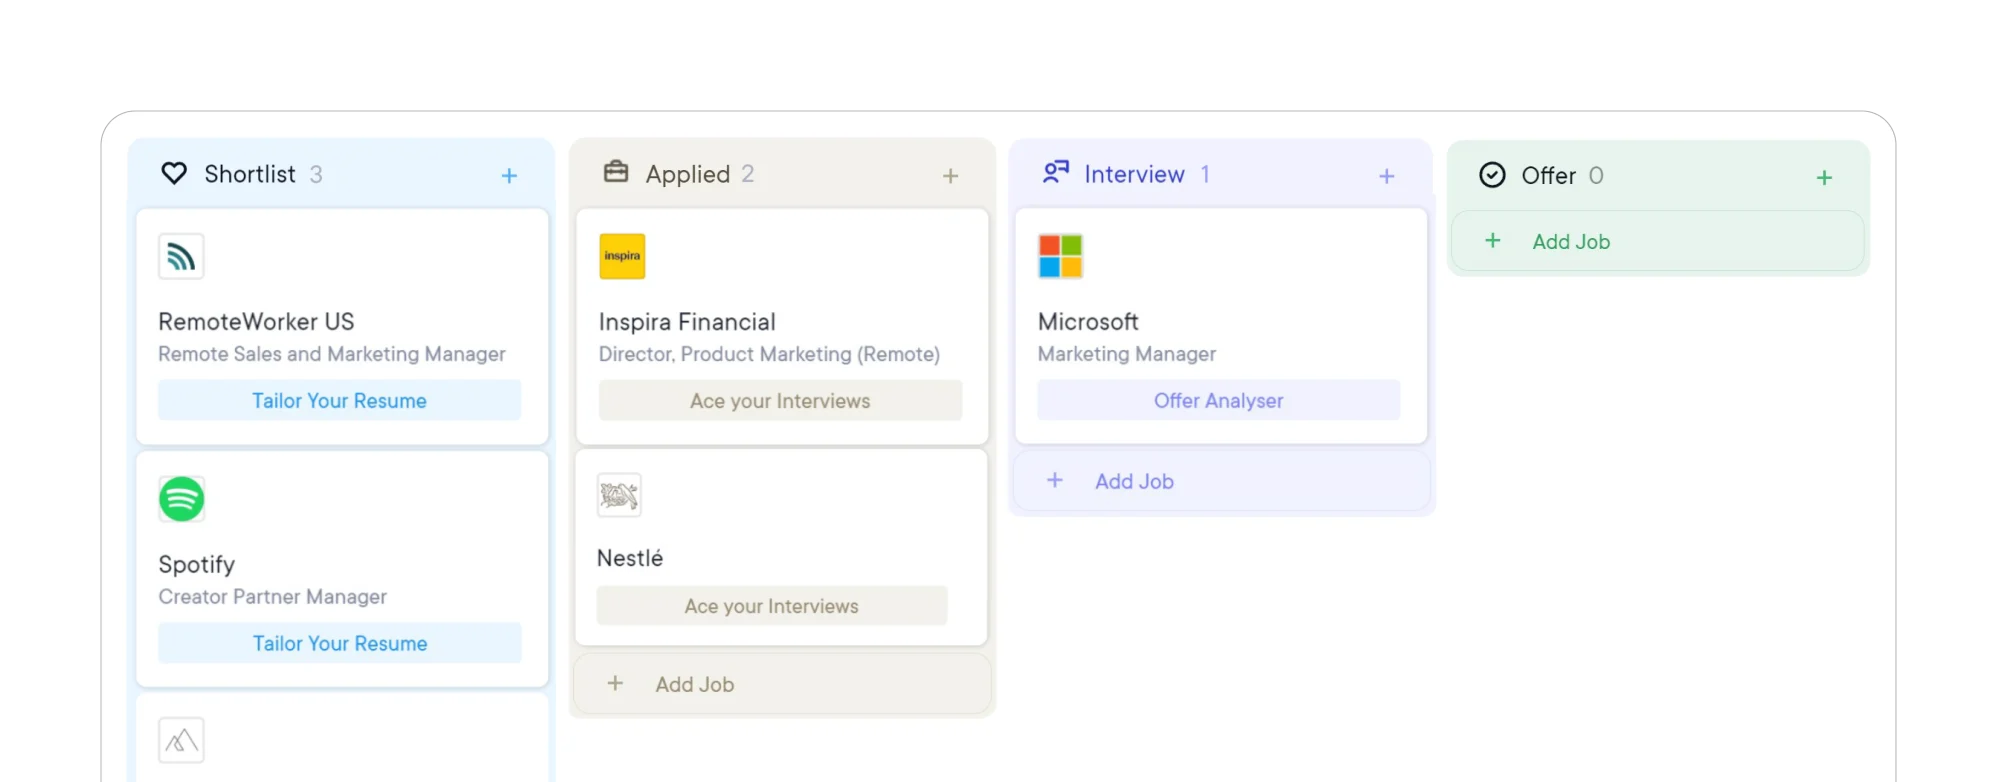Open Ace your Interviews for Inspira Financial
1997x782 pixels.
[x=780, y=400]
